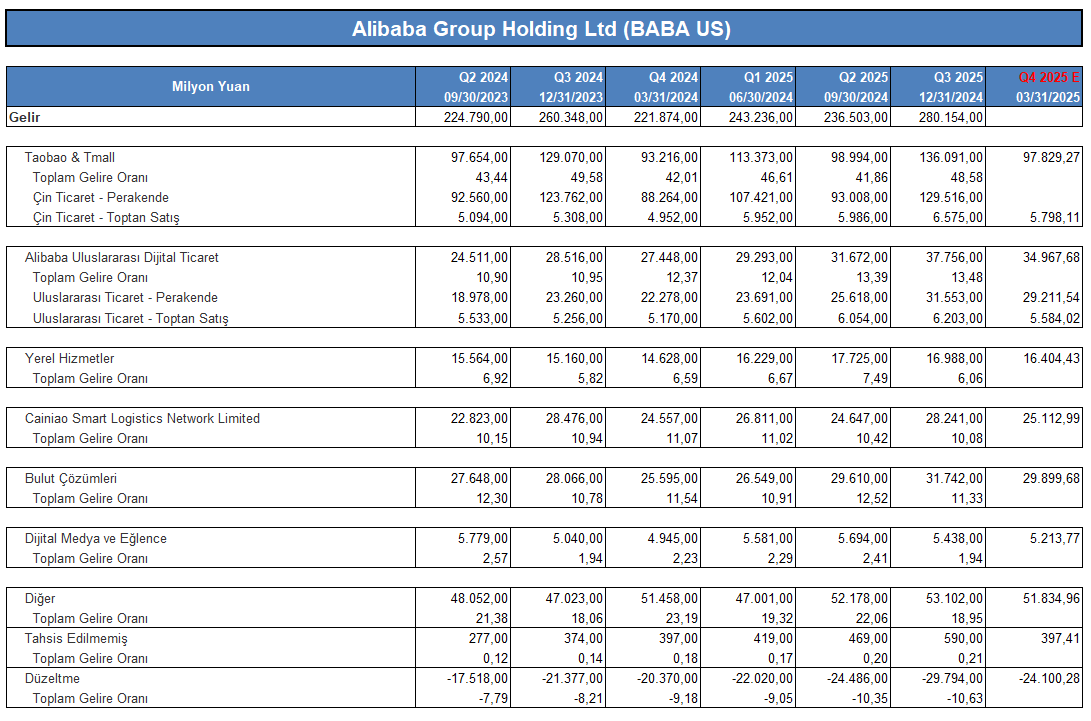This screenshot has width=1091, height=721.
Task: Select the ratio 7,49
Action: [x=875, y=379]
